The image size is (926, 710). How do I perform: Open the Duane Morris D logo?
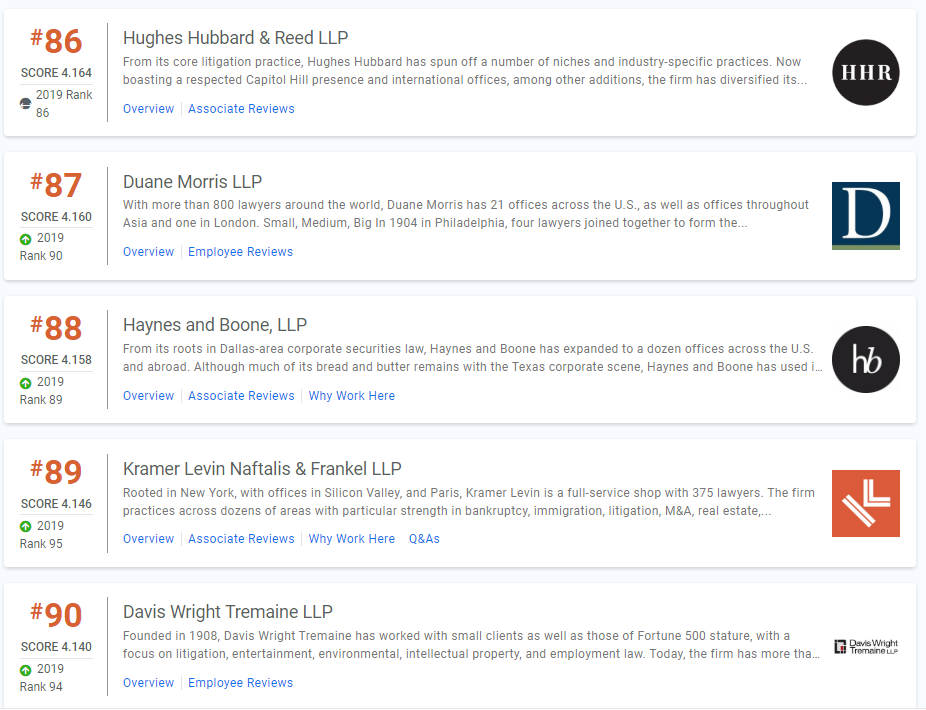coord(866,216)
